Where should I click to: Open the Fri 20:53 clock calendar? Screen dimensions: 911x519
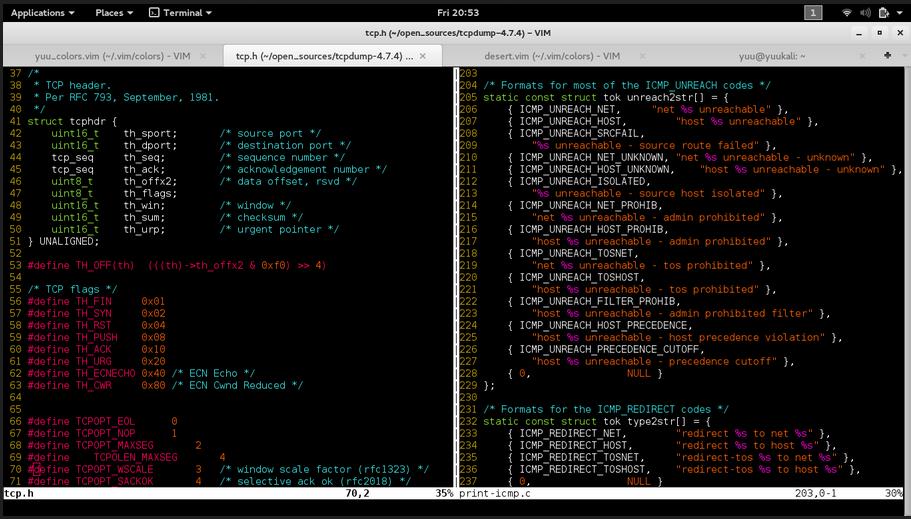coord(458,12)
